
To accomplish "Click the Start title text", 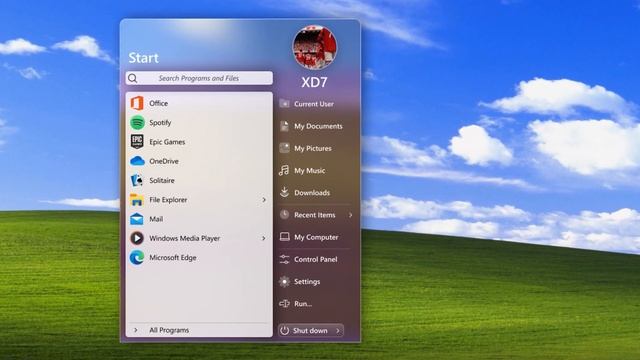I will (143, 58).
